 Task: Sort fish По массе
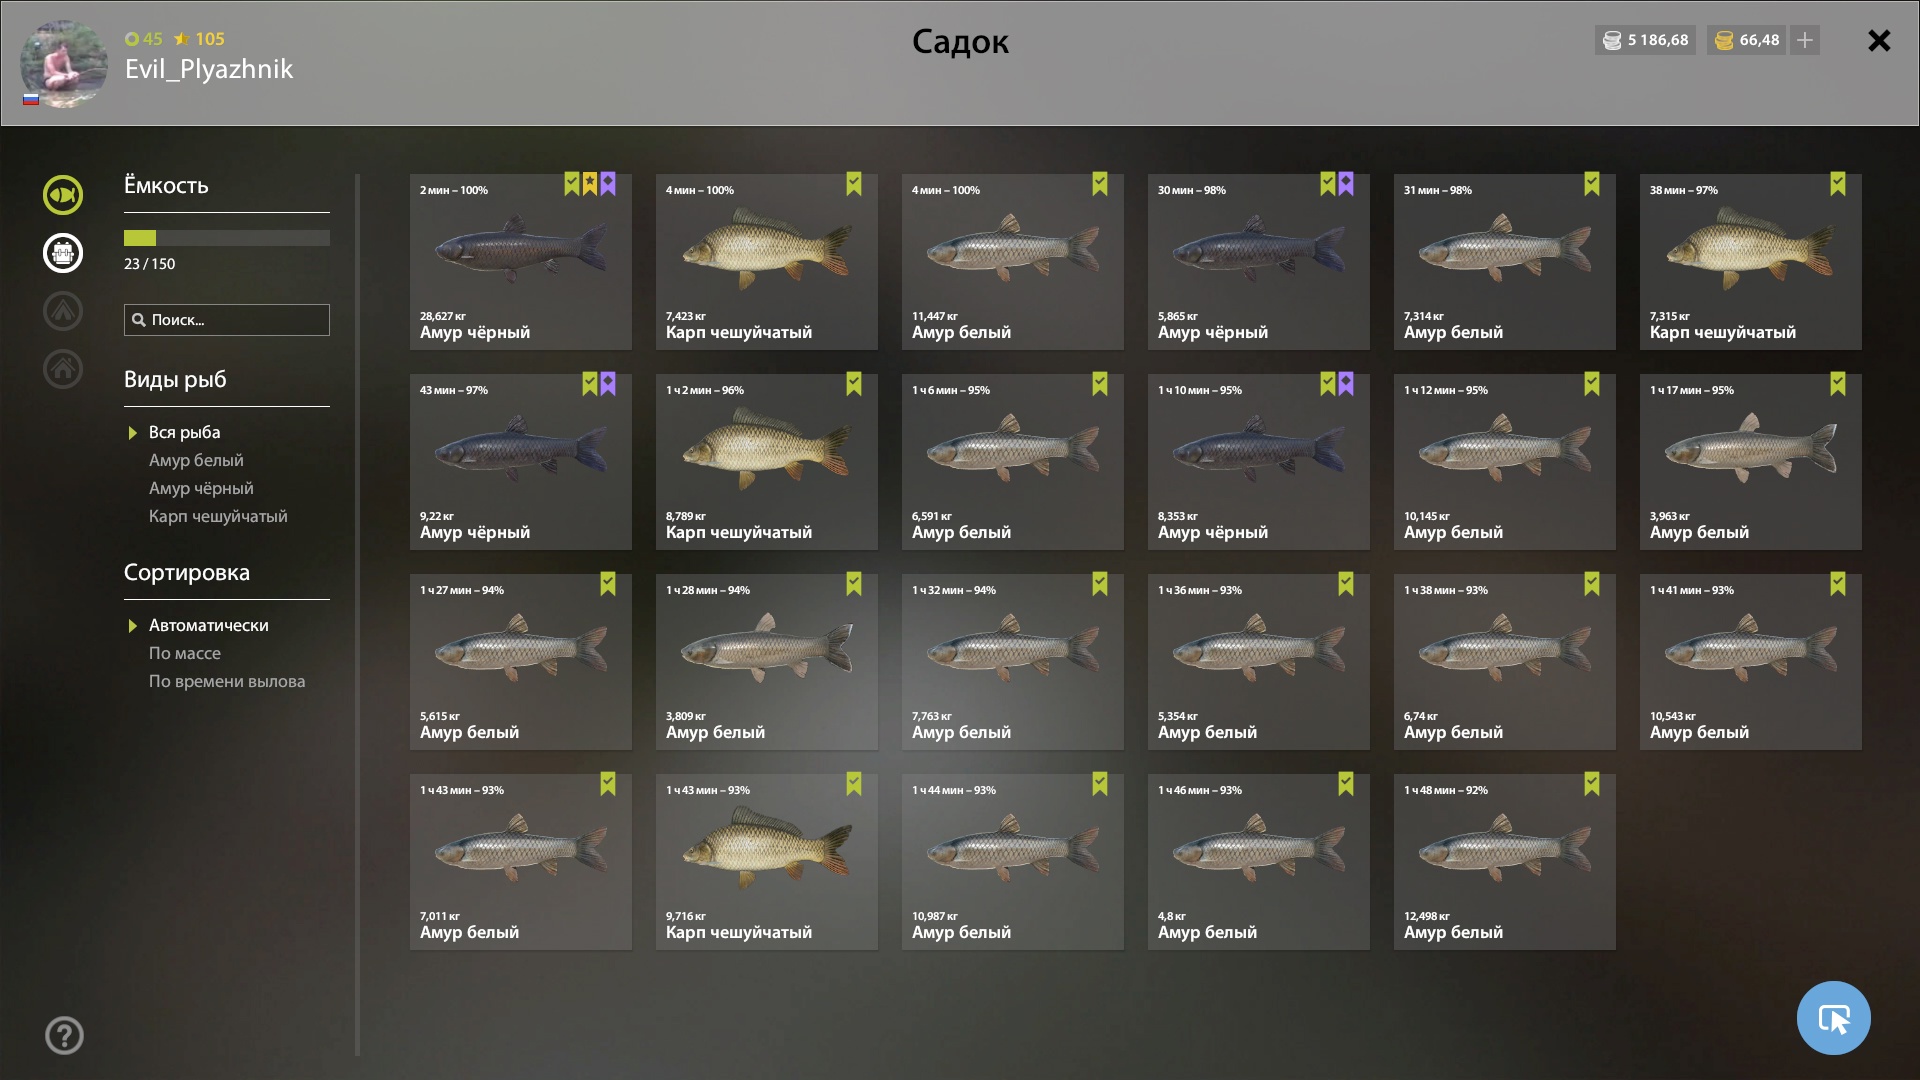pyautogui.click(x=185, y=653)
